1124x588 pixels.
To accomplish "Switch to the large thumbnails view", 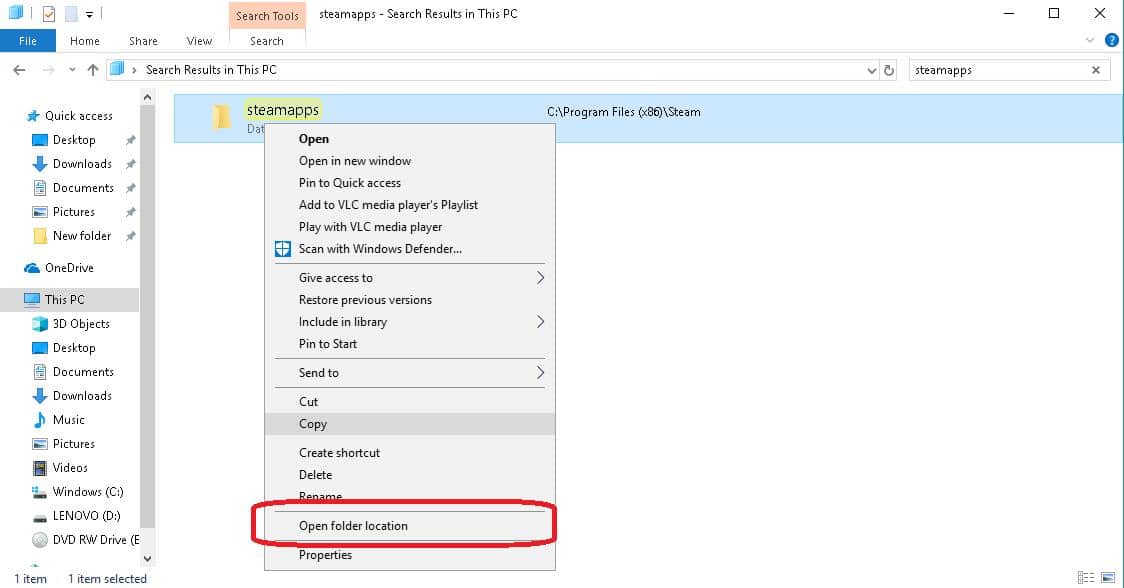I will click(x=1108, y=577).
